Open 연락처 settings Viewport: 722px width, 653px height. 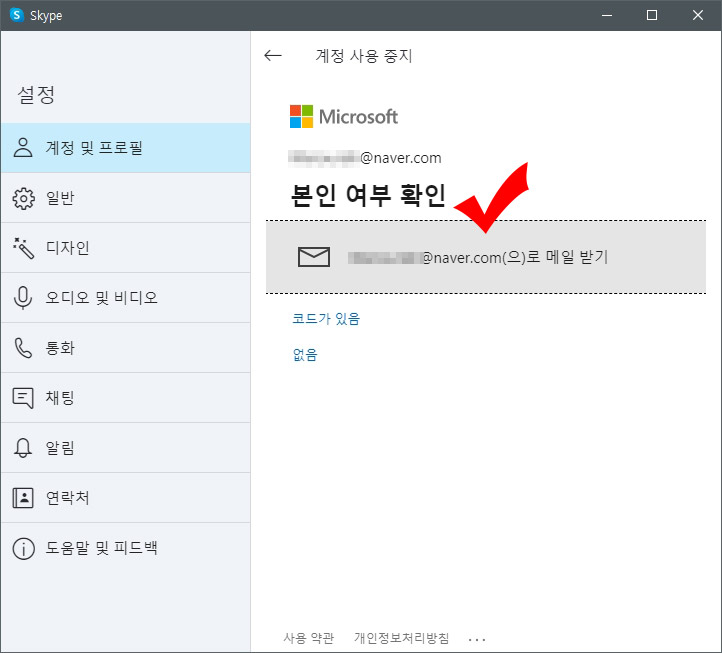point(126,498)
